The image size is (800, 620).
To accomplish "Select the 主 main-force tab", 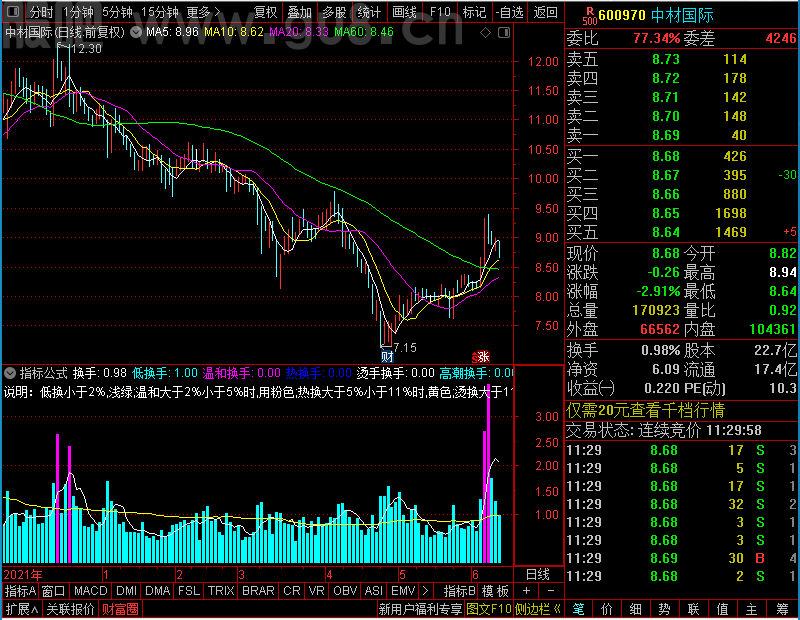I will [x=752, y=609].
